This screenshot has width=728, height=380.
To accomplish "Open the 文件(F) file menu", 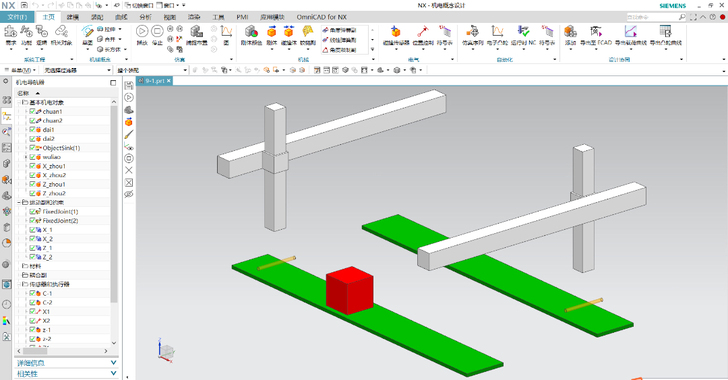I will coord(17,17).
